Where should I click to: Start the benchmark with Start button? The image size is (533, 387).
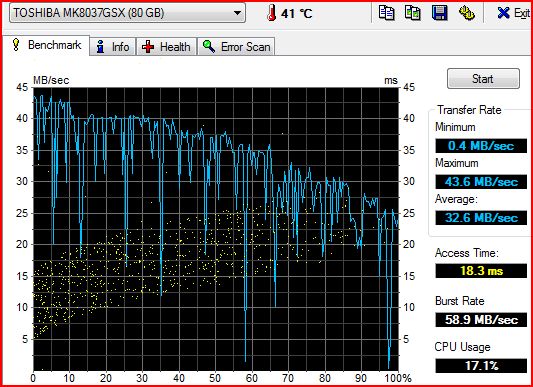[x=483, y=79]
